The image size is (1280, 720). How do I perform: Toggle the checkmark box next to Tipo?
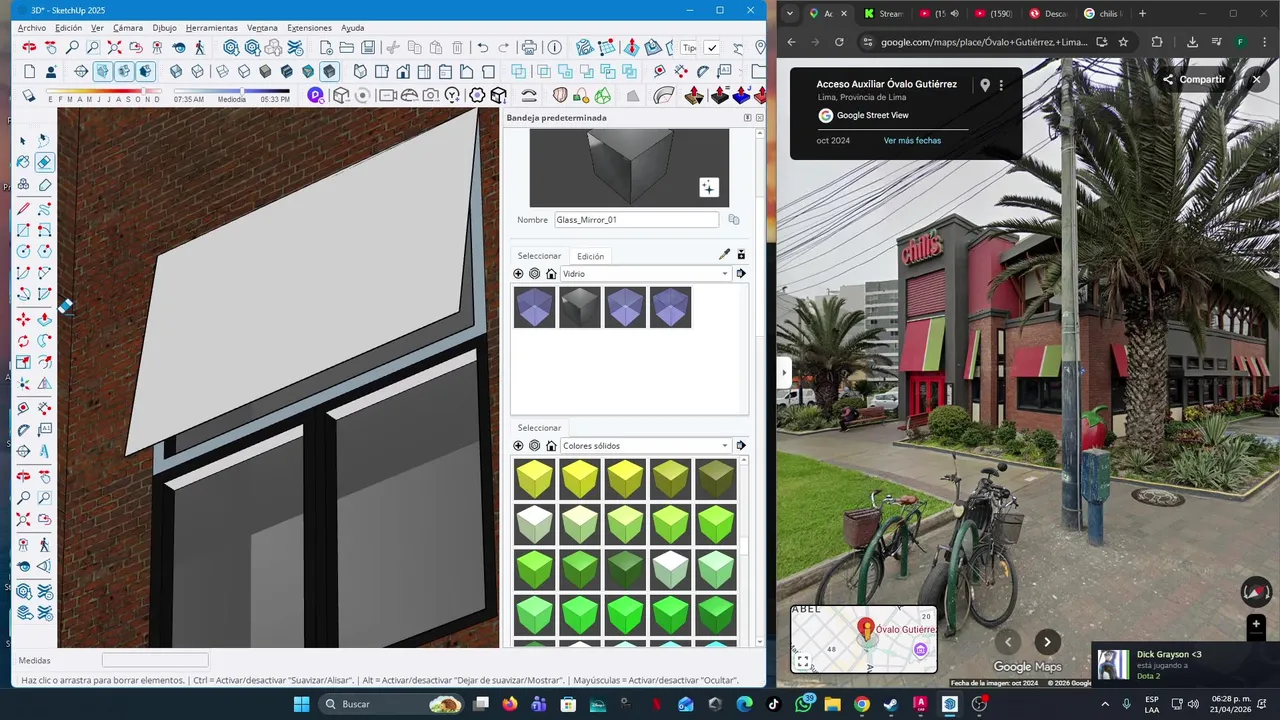pos(711,47)
